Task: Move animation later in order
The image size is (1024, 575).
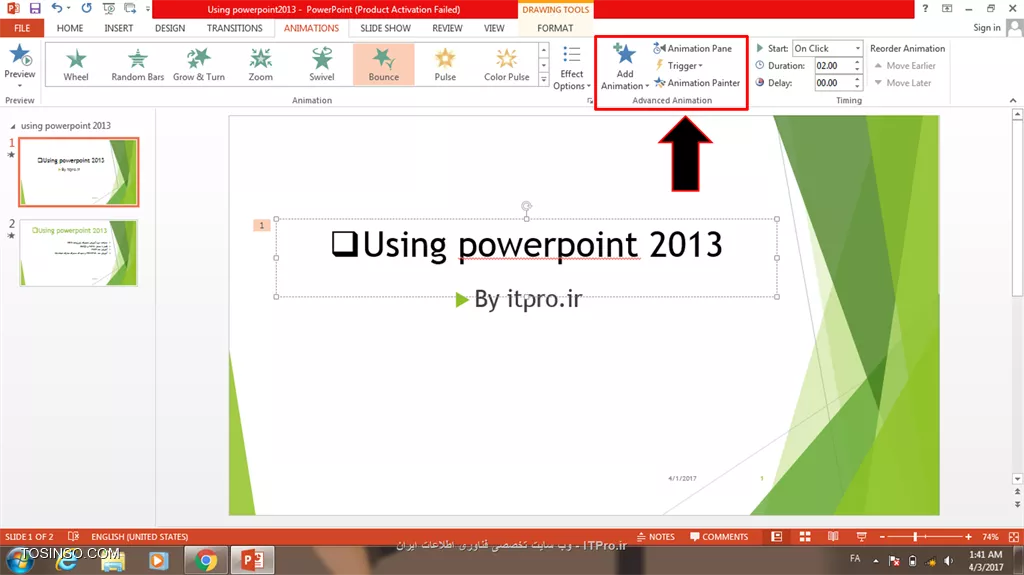Action: click(903, 83)
